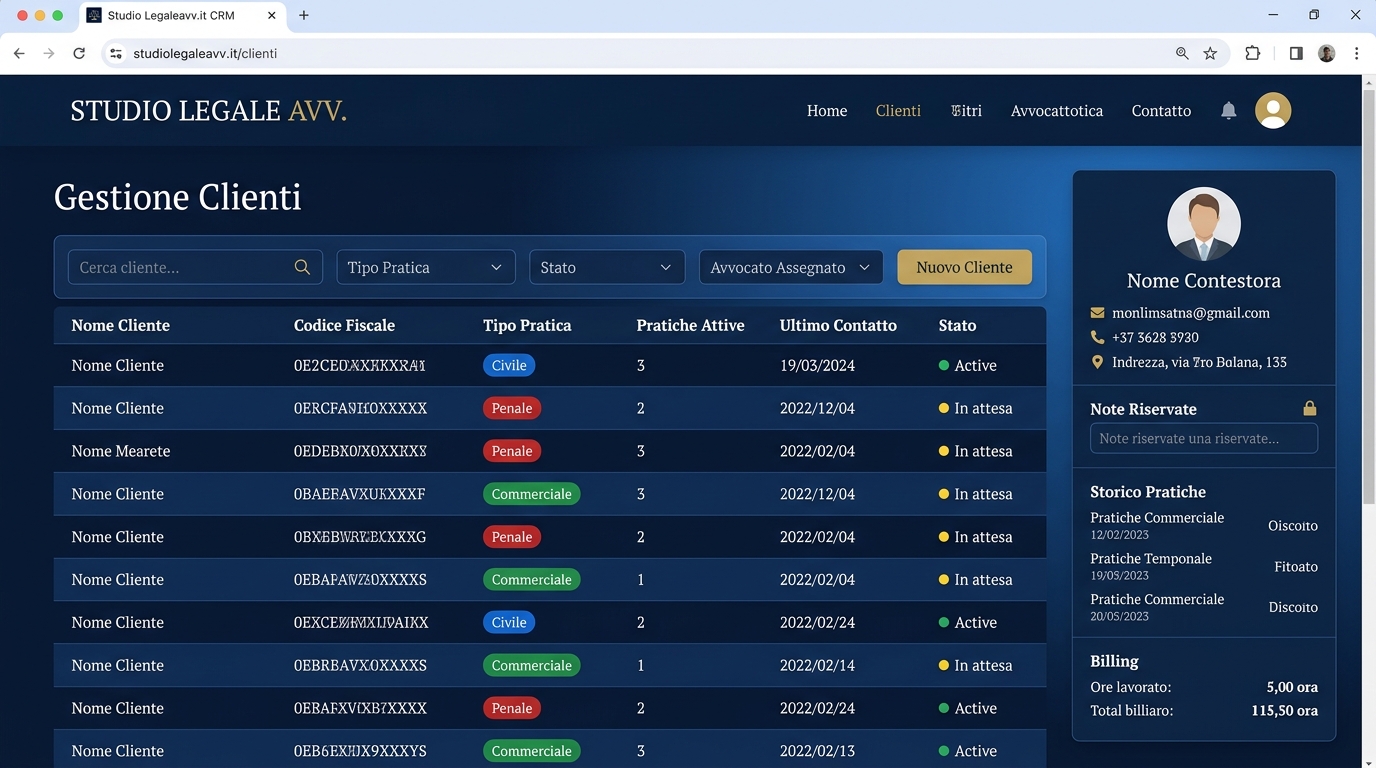Click the location pin beside Indrezza address

(x=1097, y=362)
